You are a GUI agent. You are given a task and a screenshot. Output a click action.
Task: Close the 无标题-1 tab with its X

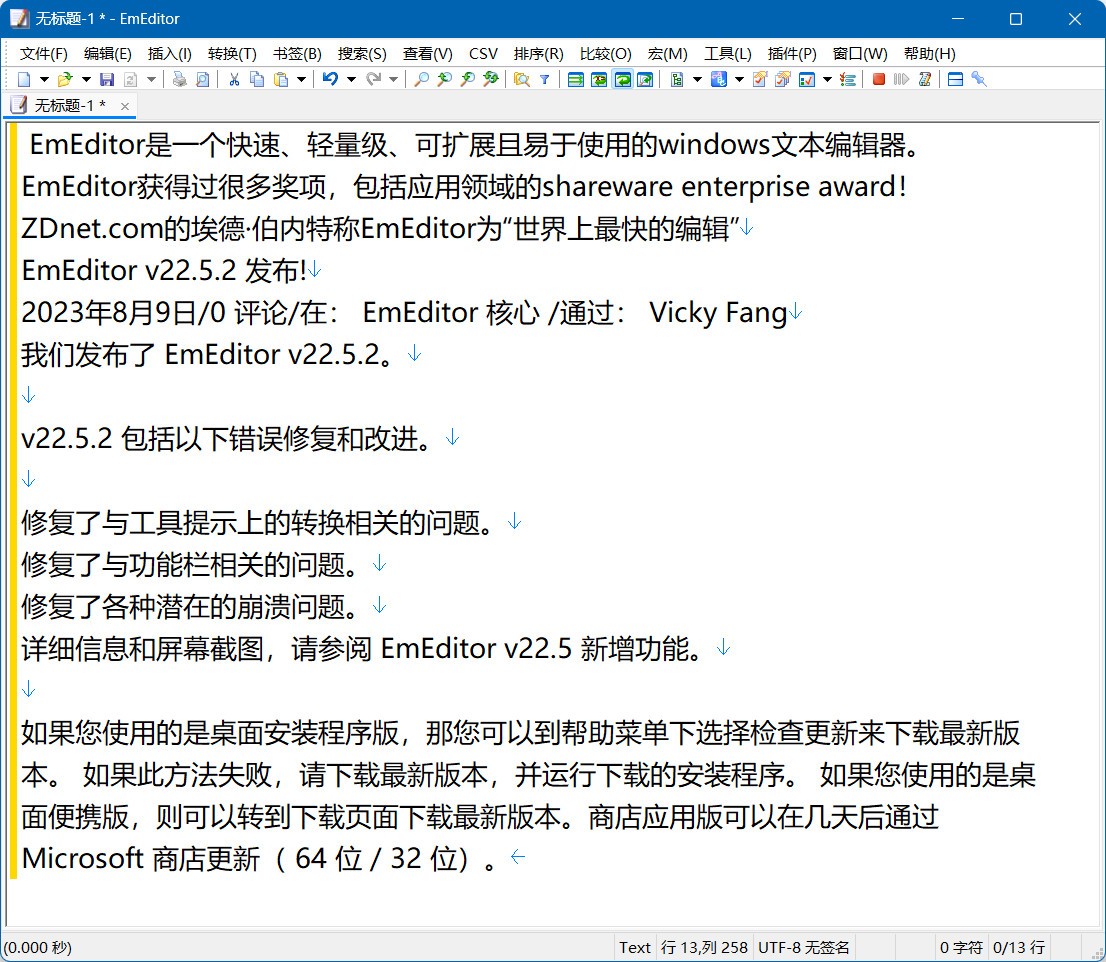[x=125, y=106]
